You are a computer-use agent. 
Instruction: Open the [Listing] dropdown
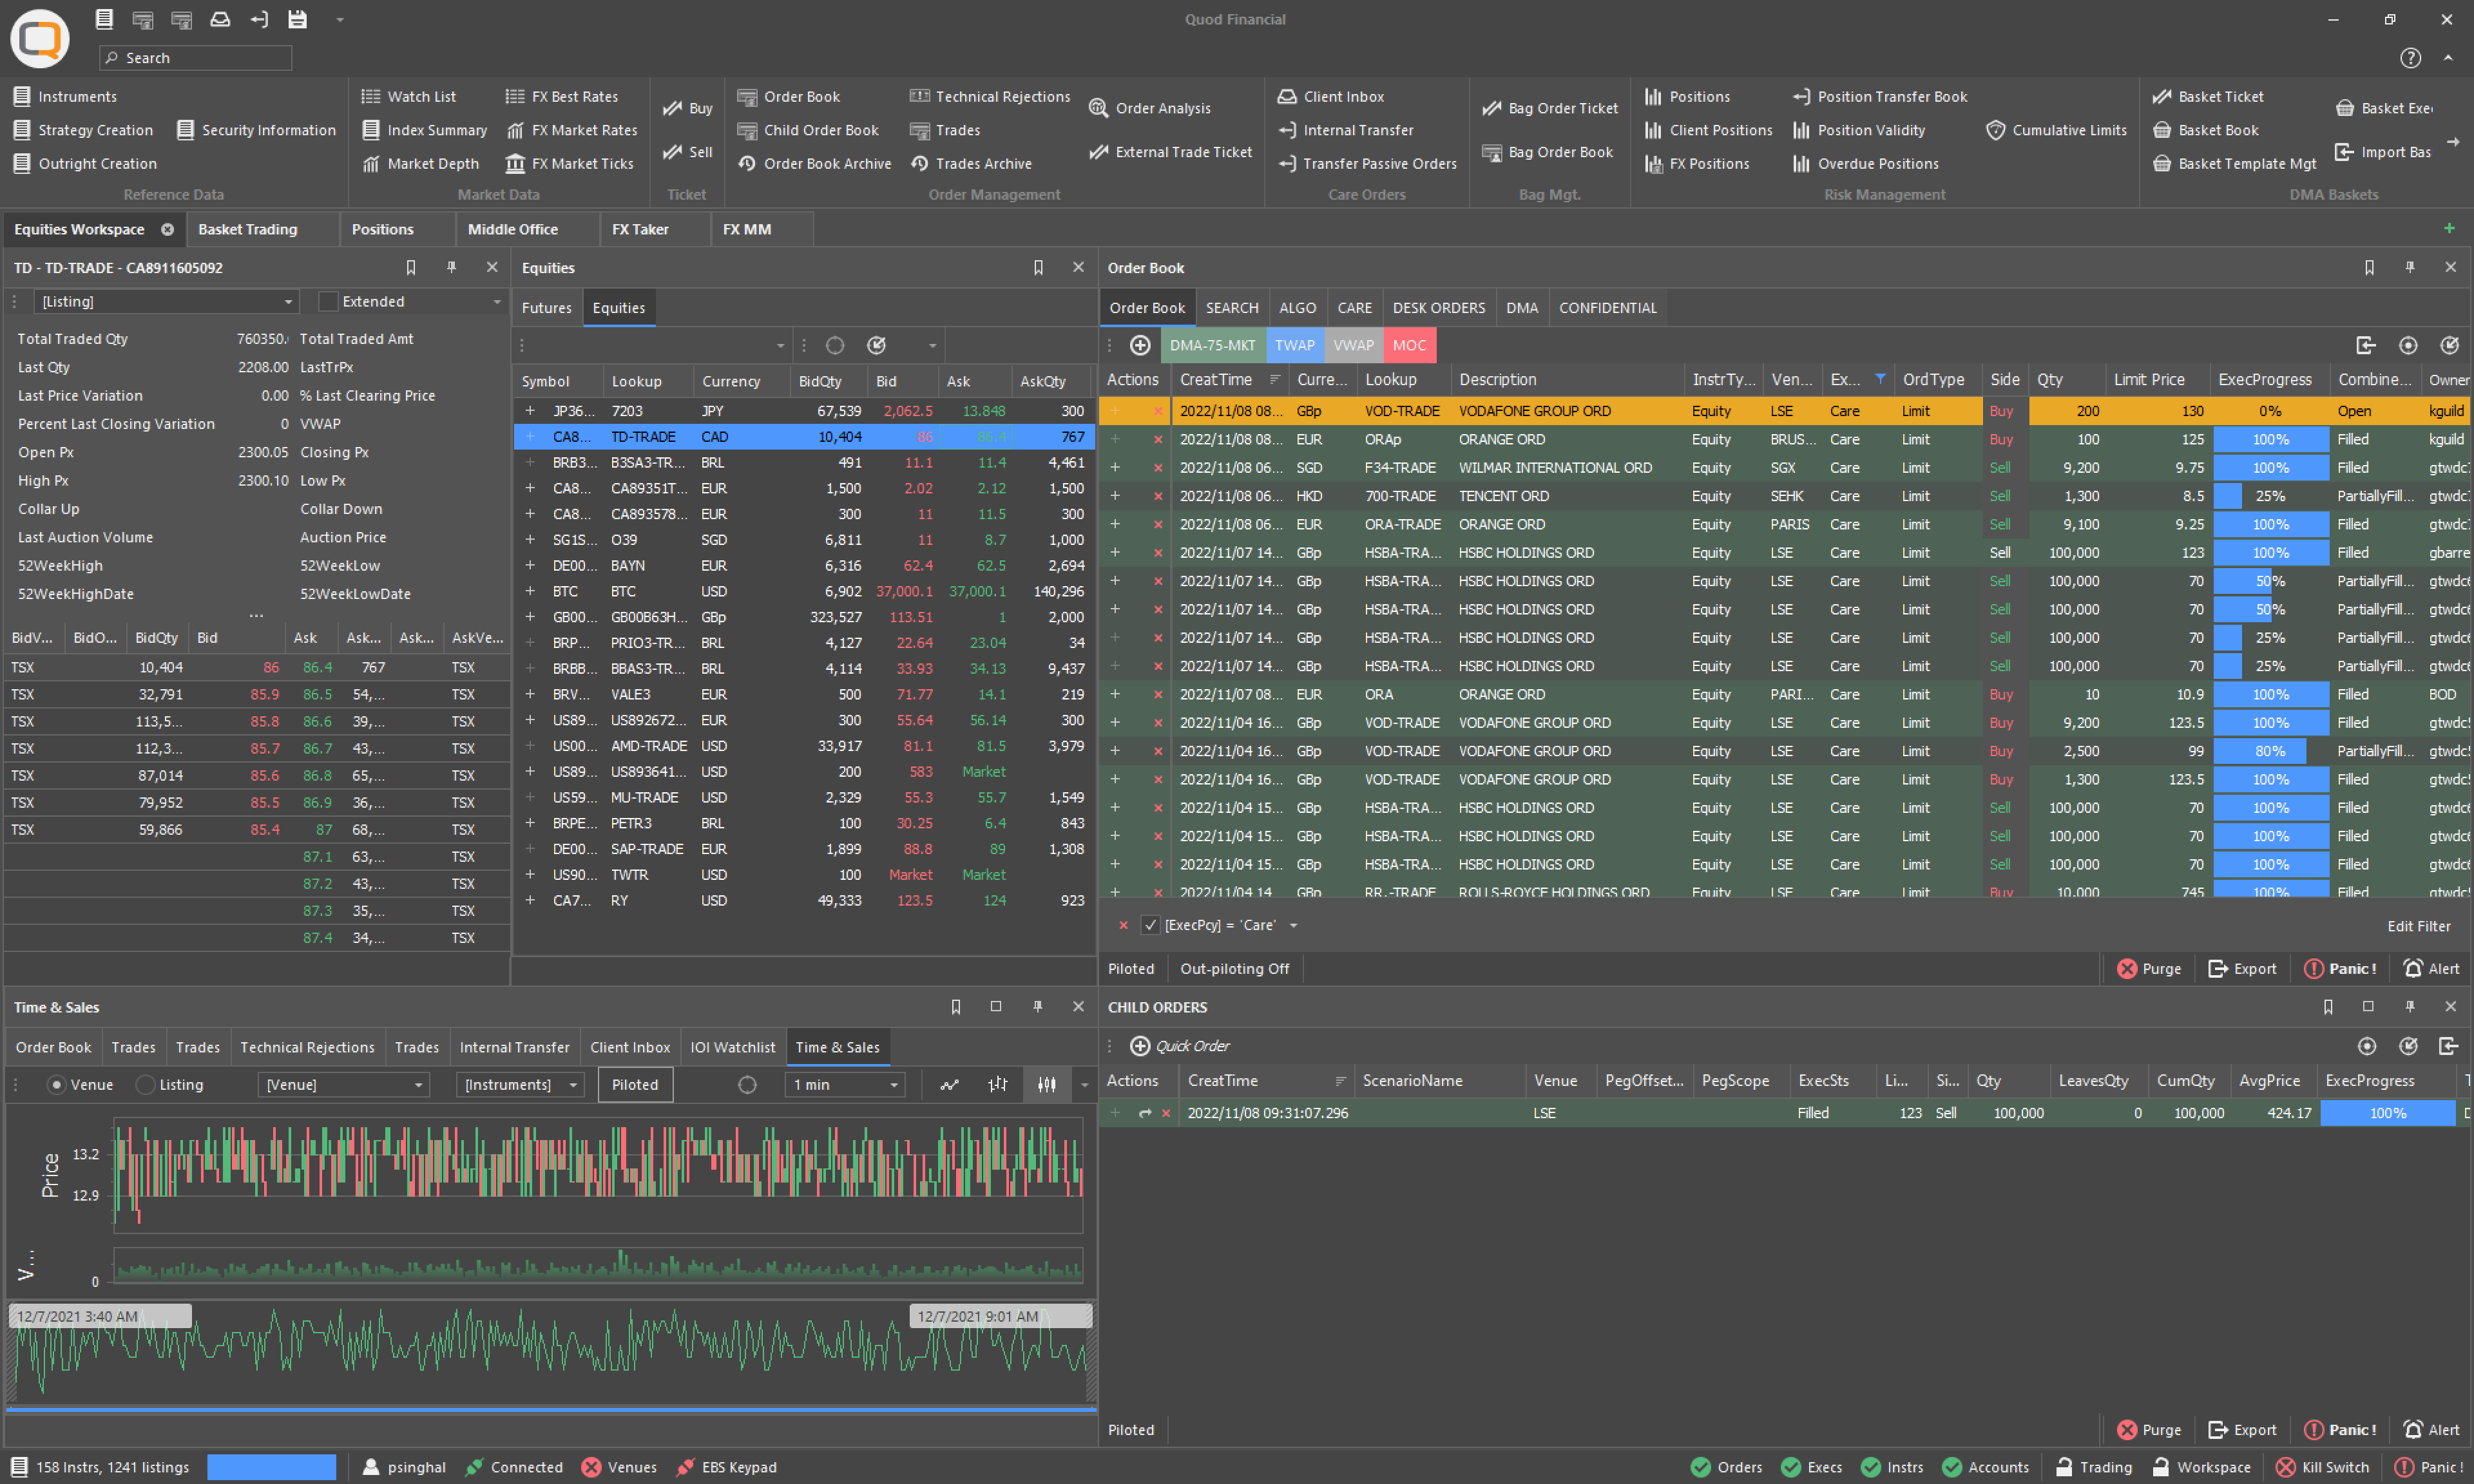coord(166,301)
